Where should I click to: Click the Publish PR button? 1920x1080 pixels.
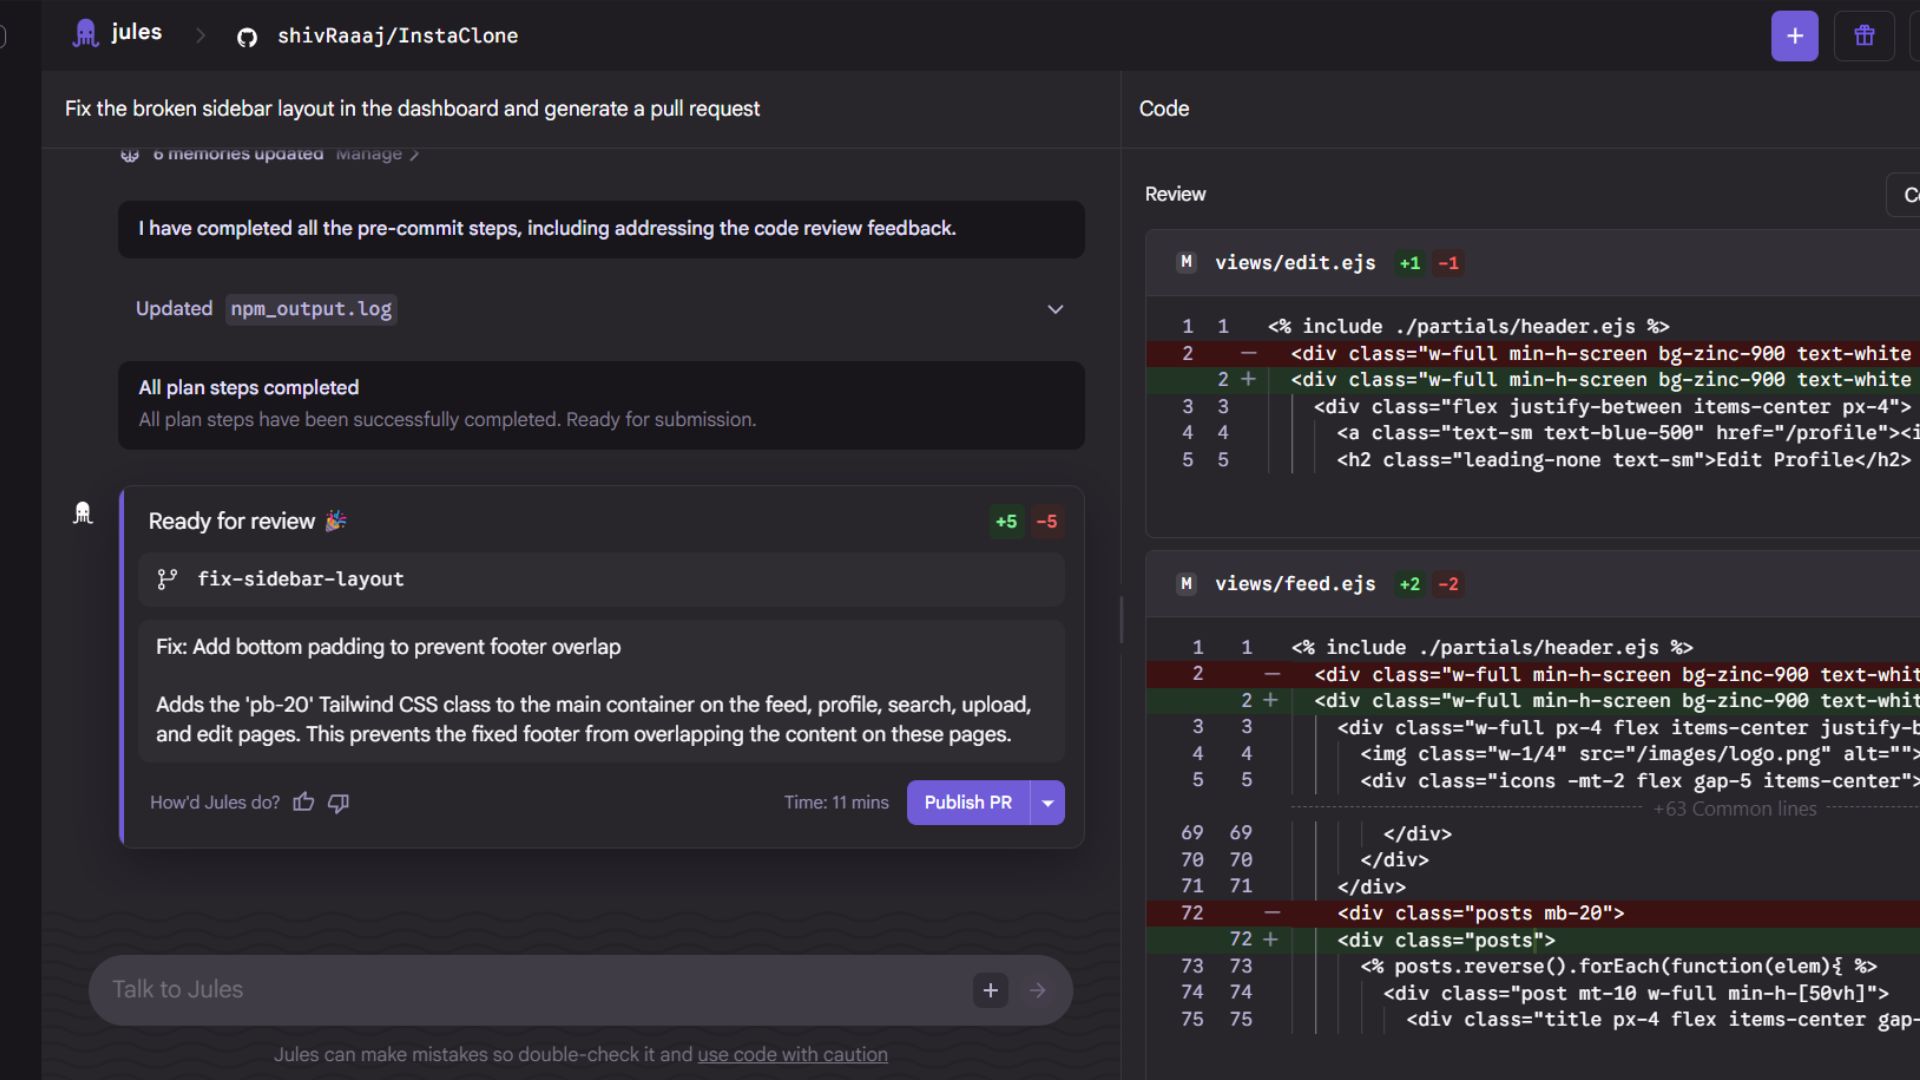click(967, 802)
